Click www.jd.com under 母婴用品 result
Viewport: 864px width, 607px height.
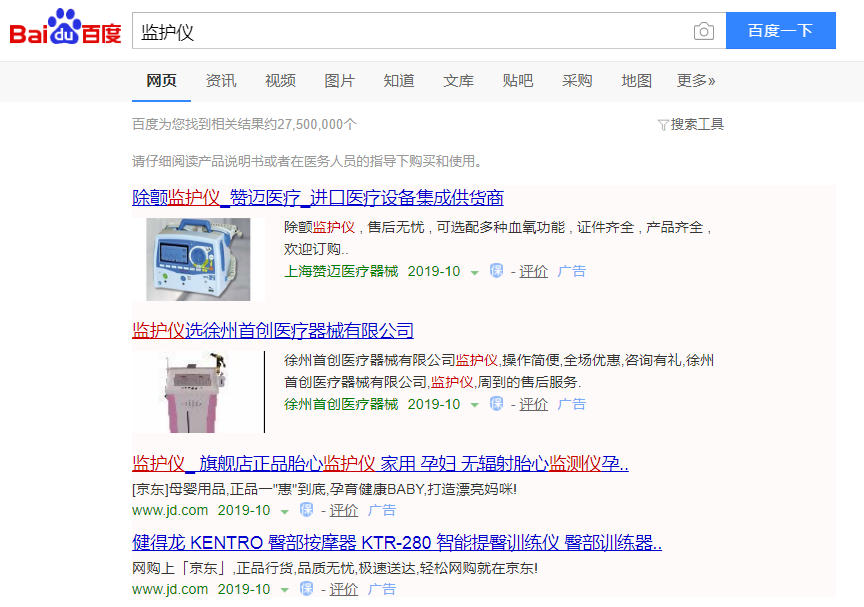(170, 510)
